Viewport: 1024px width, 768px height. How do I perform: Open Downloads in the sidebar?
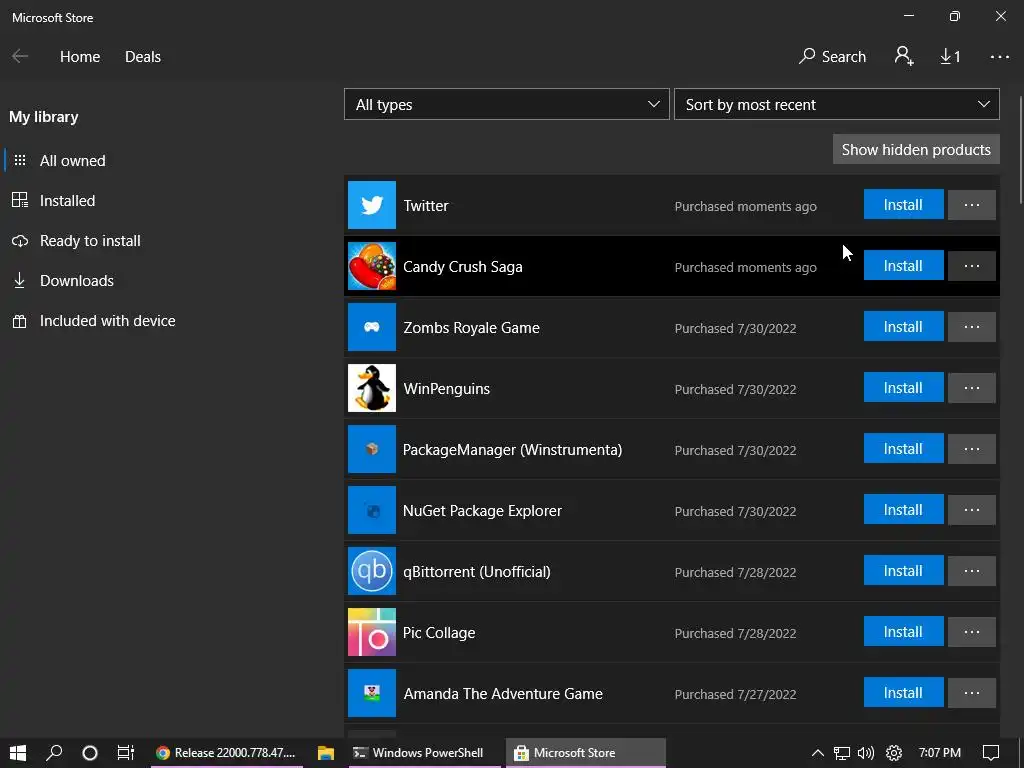tap(76, 281)
